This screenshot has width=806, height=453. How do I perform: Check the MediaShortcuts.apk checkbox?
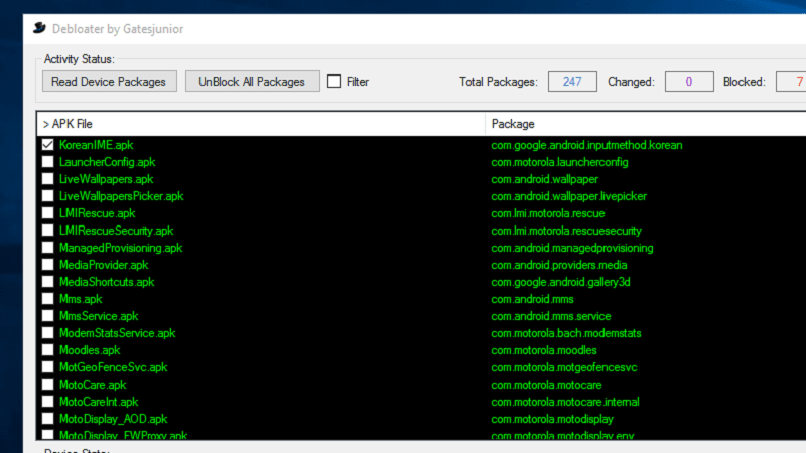47,282
